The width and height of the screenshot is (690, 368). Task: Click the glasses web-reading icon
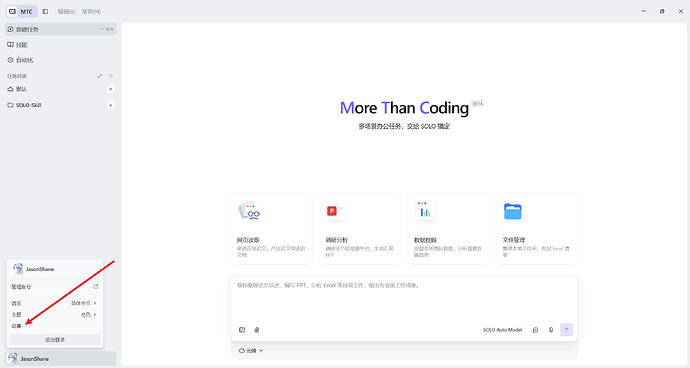(249, 211)
